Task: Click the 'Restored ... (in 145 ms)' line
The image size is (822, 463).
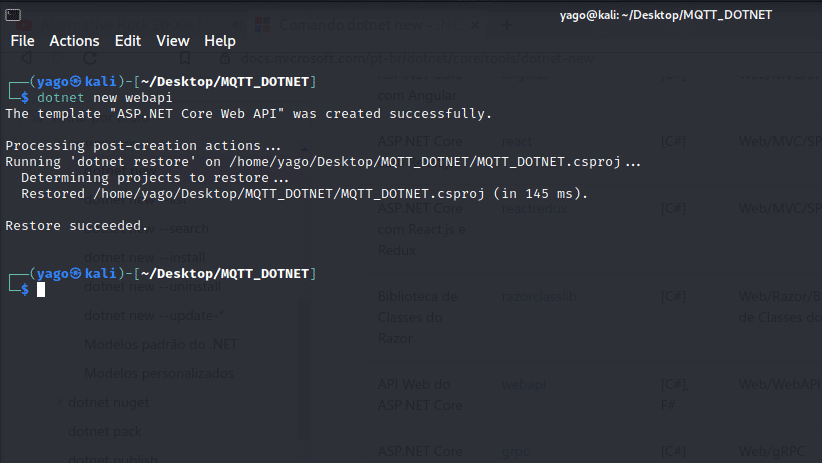Action: click(x=305, y=194)
